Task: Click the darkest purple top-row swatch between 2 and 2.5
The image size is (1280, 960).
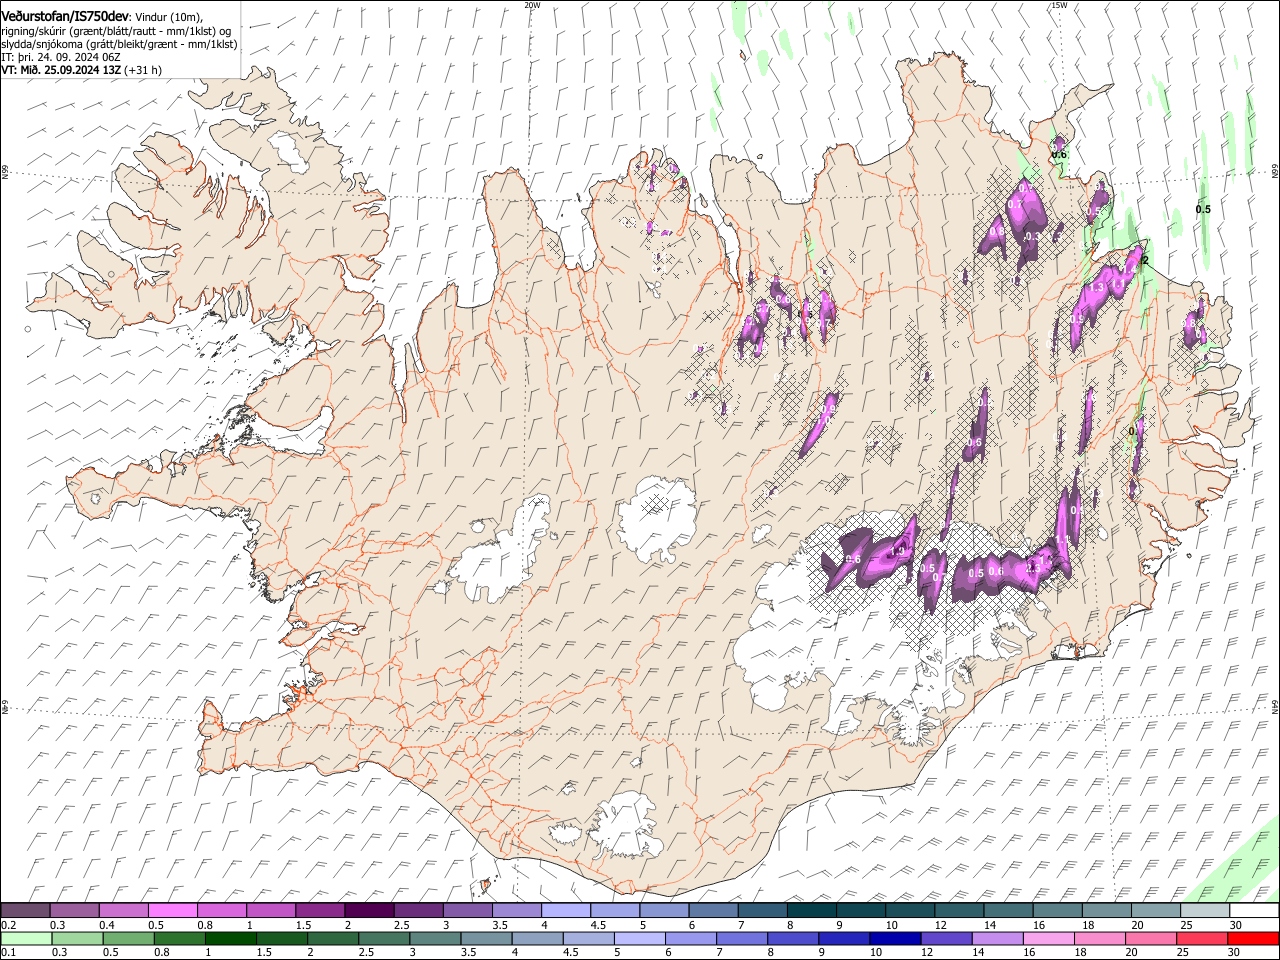Action: 369,910
